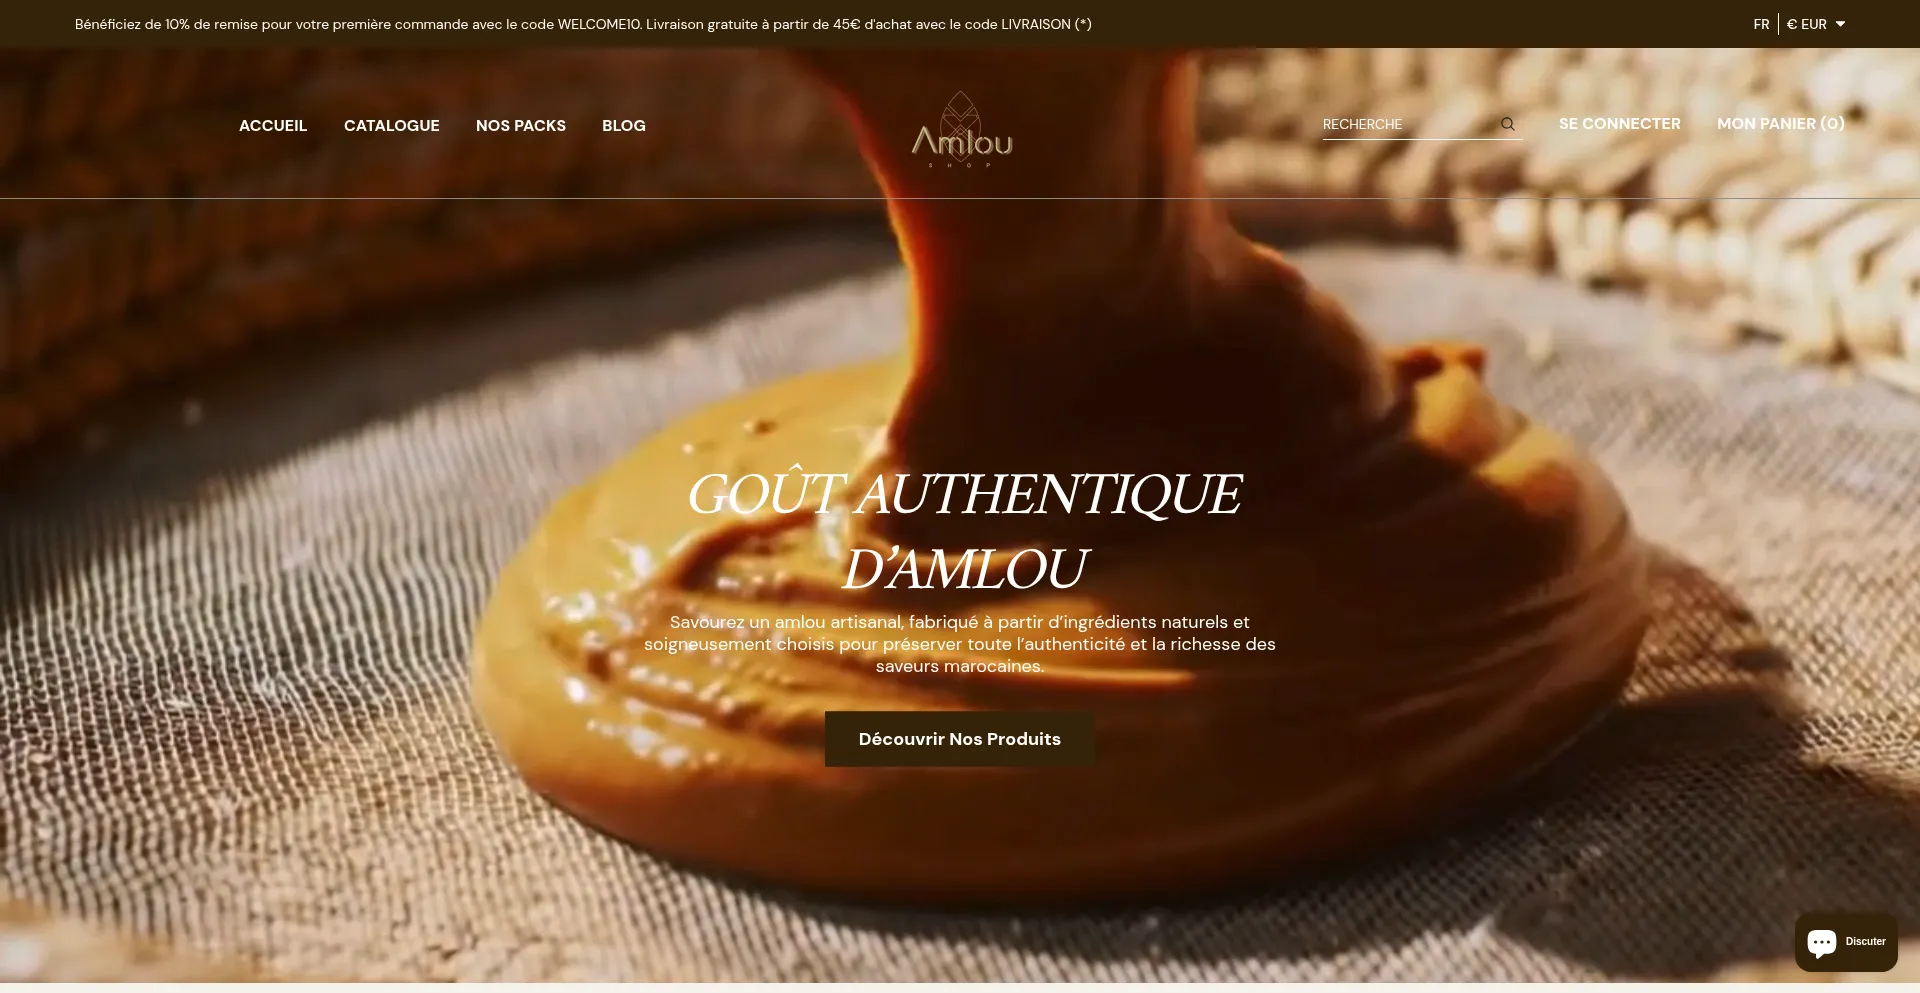
Task: Expand the EUR currency dropdown arrow
Action: click(x=1840, y=24)
